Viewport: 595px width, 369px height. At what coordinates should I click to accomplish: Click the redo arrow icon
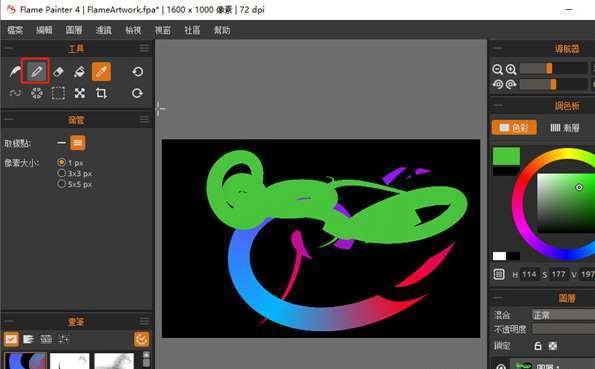coord(137,93)
